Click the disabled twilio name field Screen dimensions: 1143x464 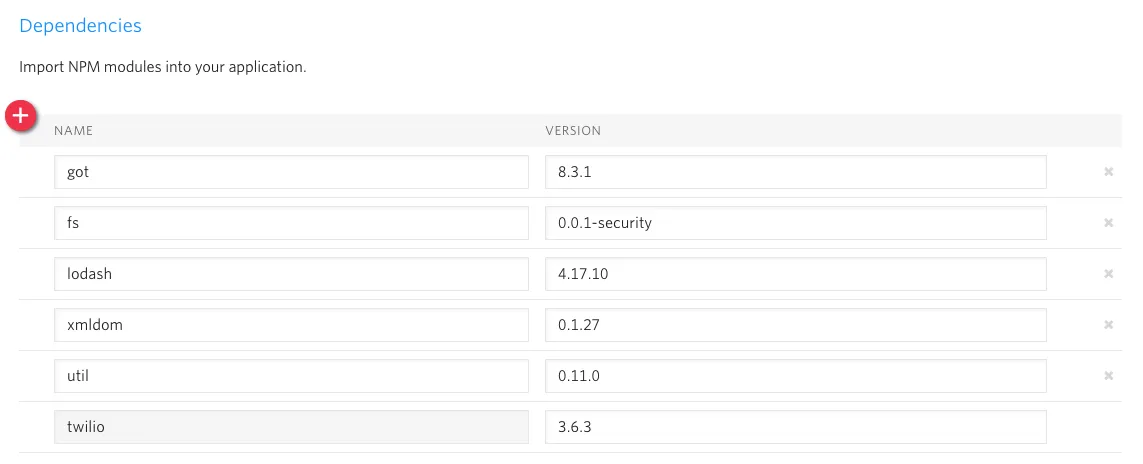(291, 427)
